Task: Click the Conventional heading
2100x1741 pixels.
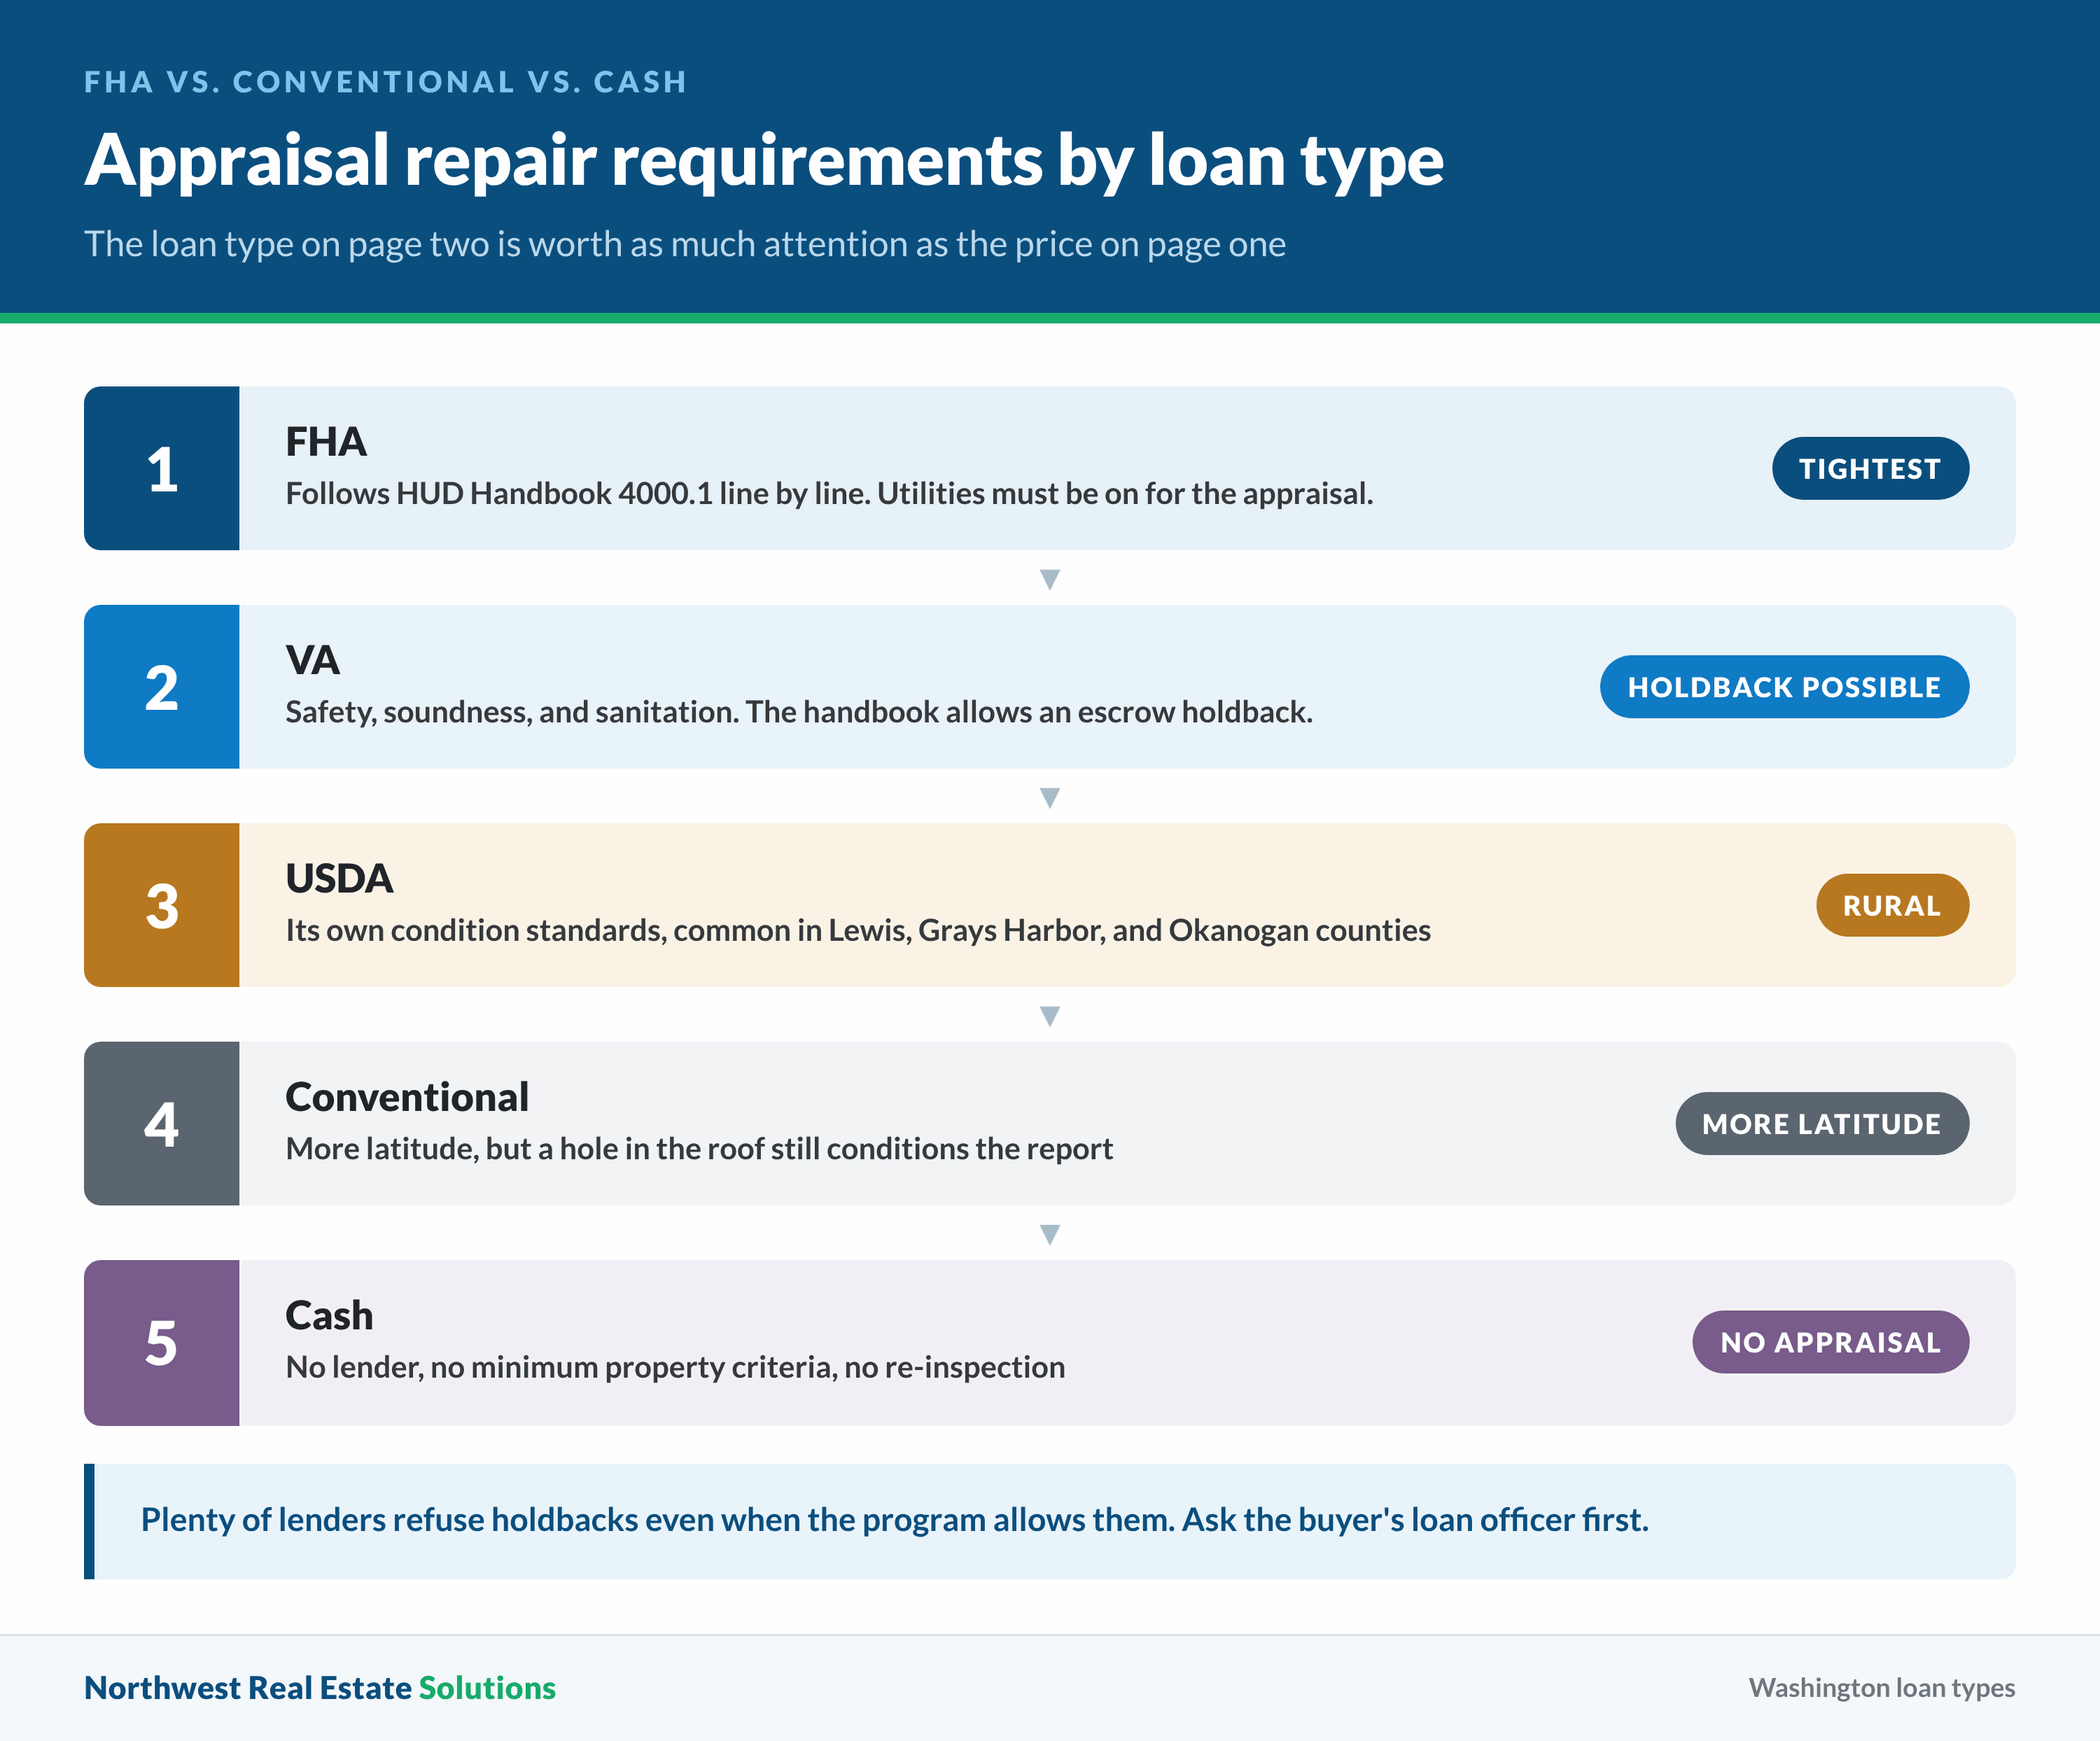Action: click(x=407, y=1097)
